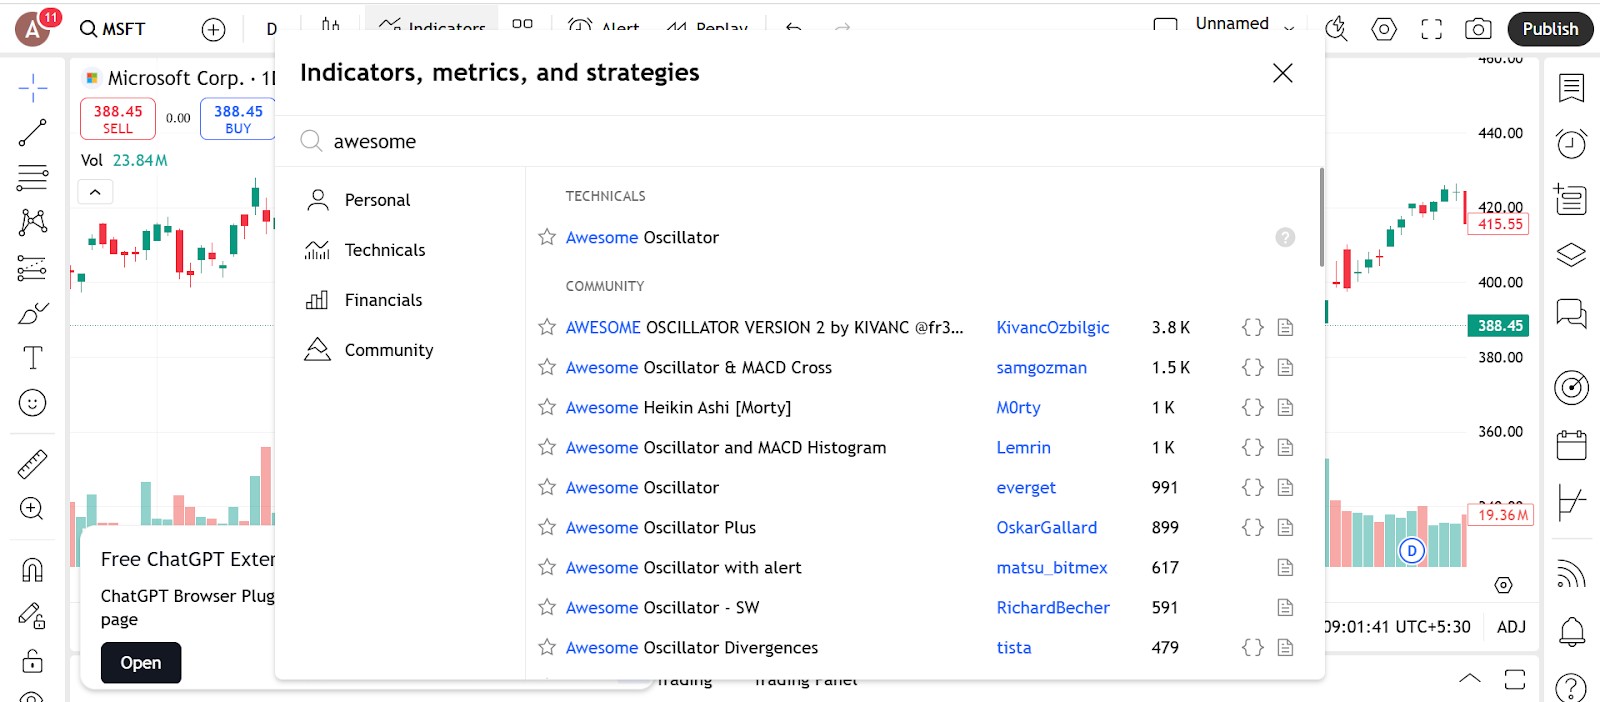This screenshot has height=702, width=1600.
Task: Click the Publish button
Action: [1550, 29]
